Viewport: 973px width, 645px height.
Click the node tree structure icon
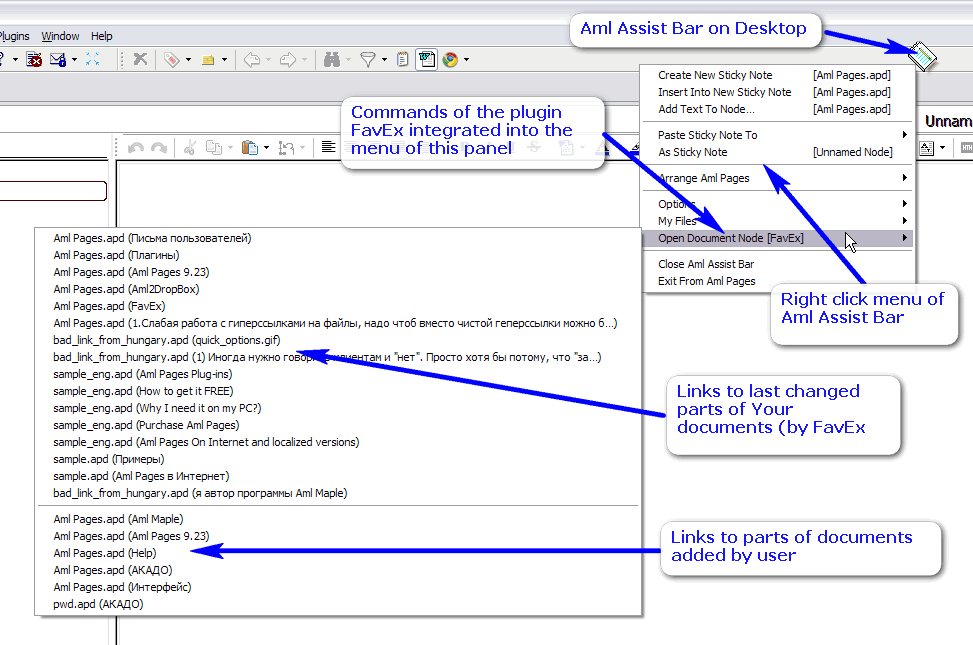pyautogui.click(x=286, y=148)
